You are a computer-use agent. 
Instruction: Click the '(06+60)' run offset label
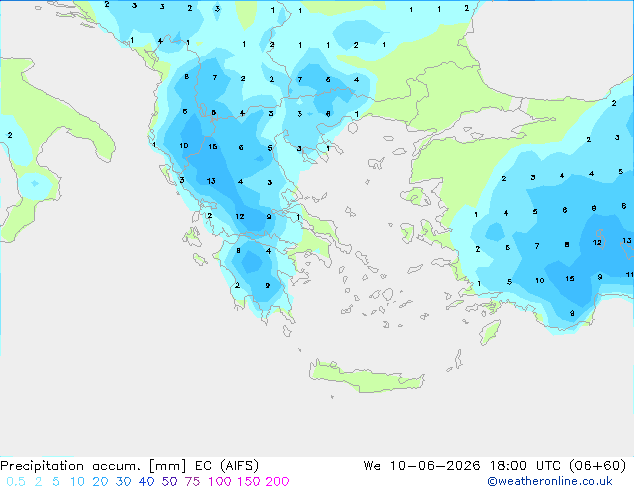pos(598,466)
